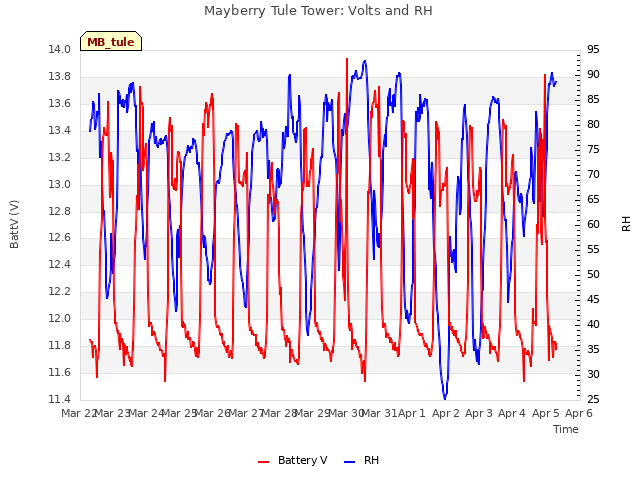Viewport: 640px width, 480px height.
Task: Click the Time axis label
Action: 566,429
